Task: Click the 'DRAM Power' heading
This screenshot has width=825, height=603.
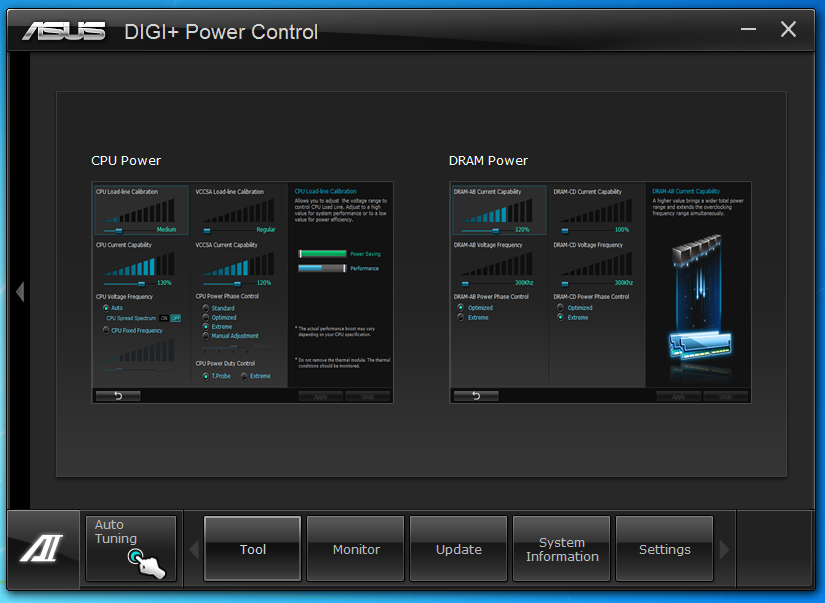Action: coord(488,160)
